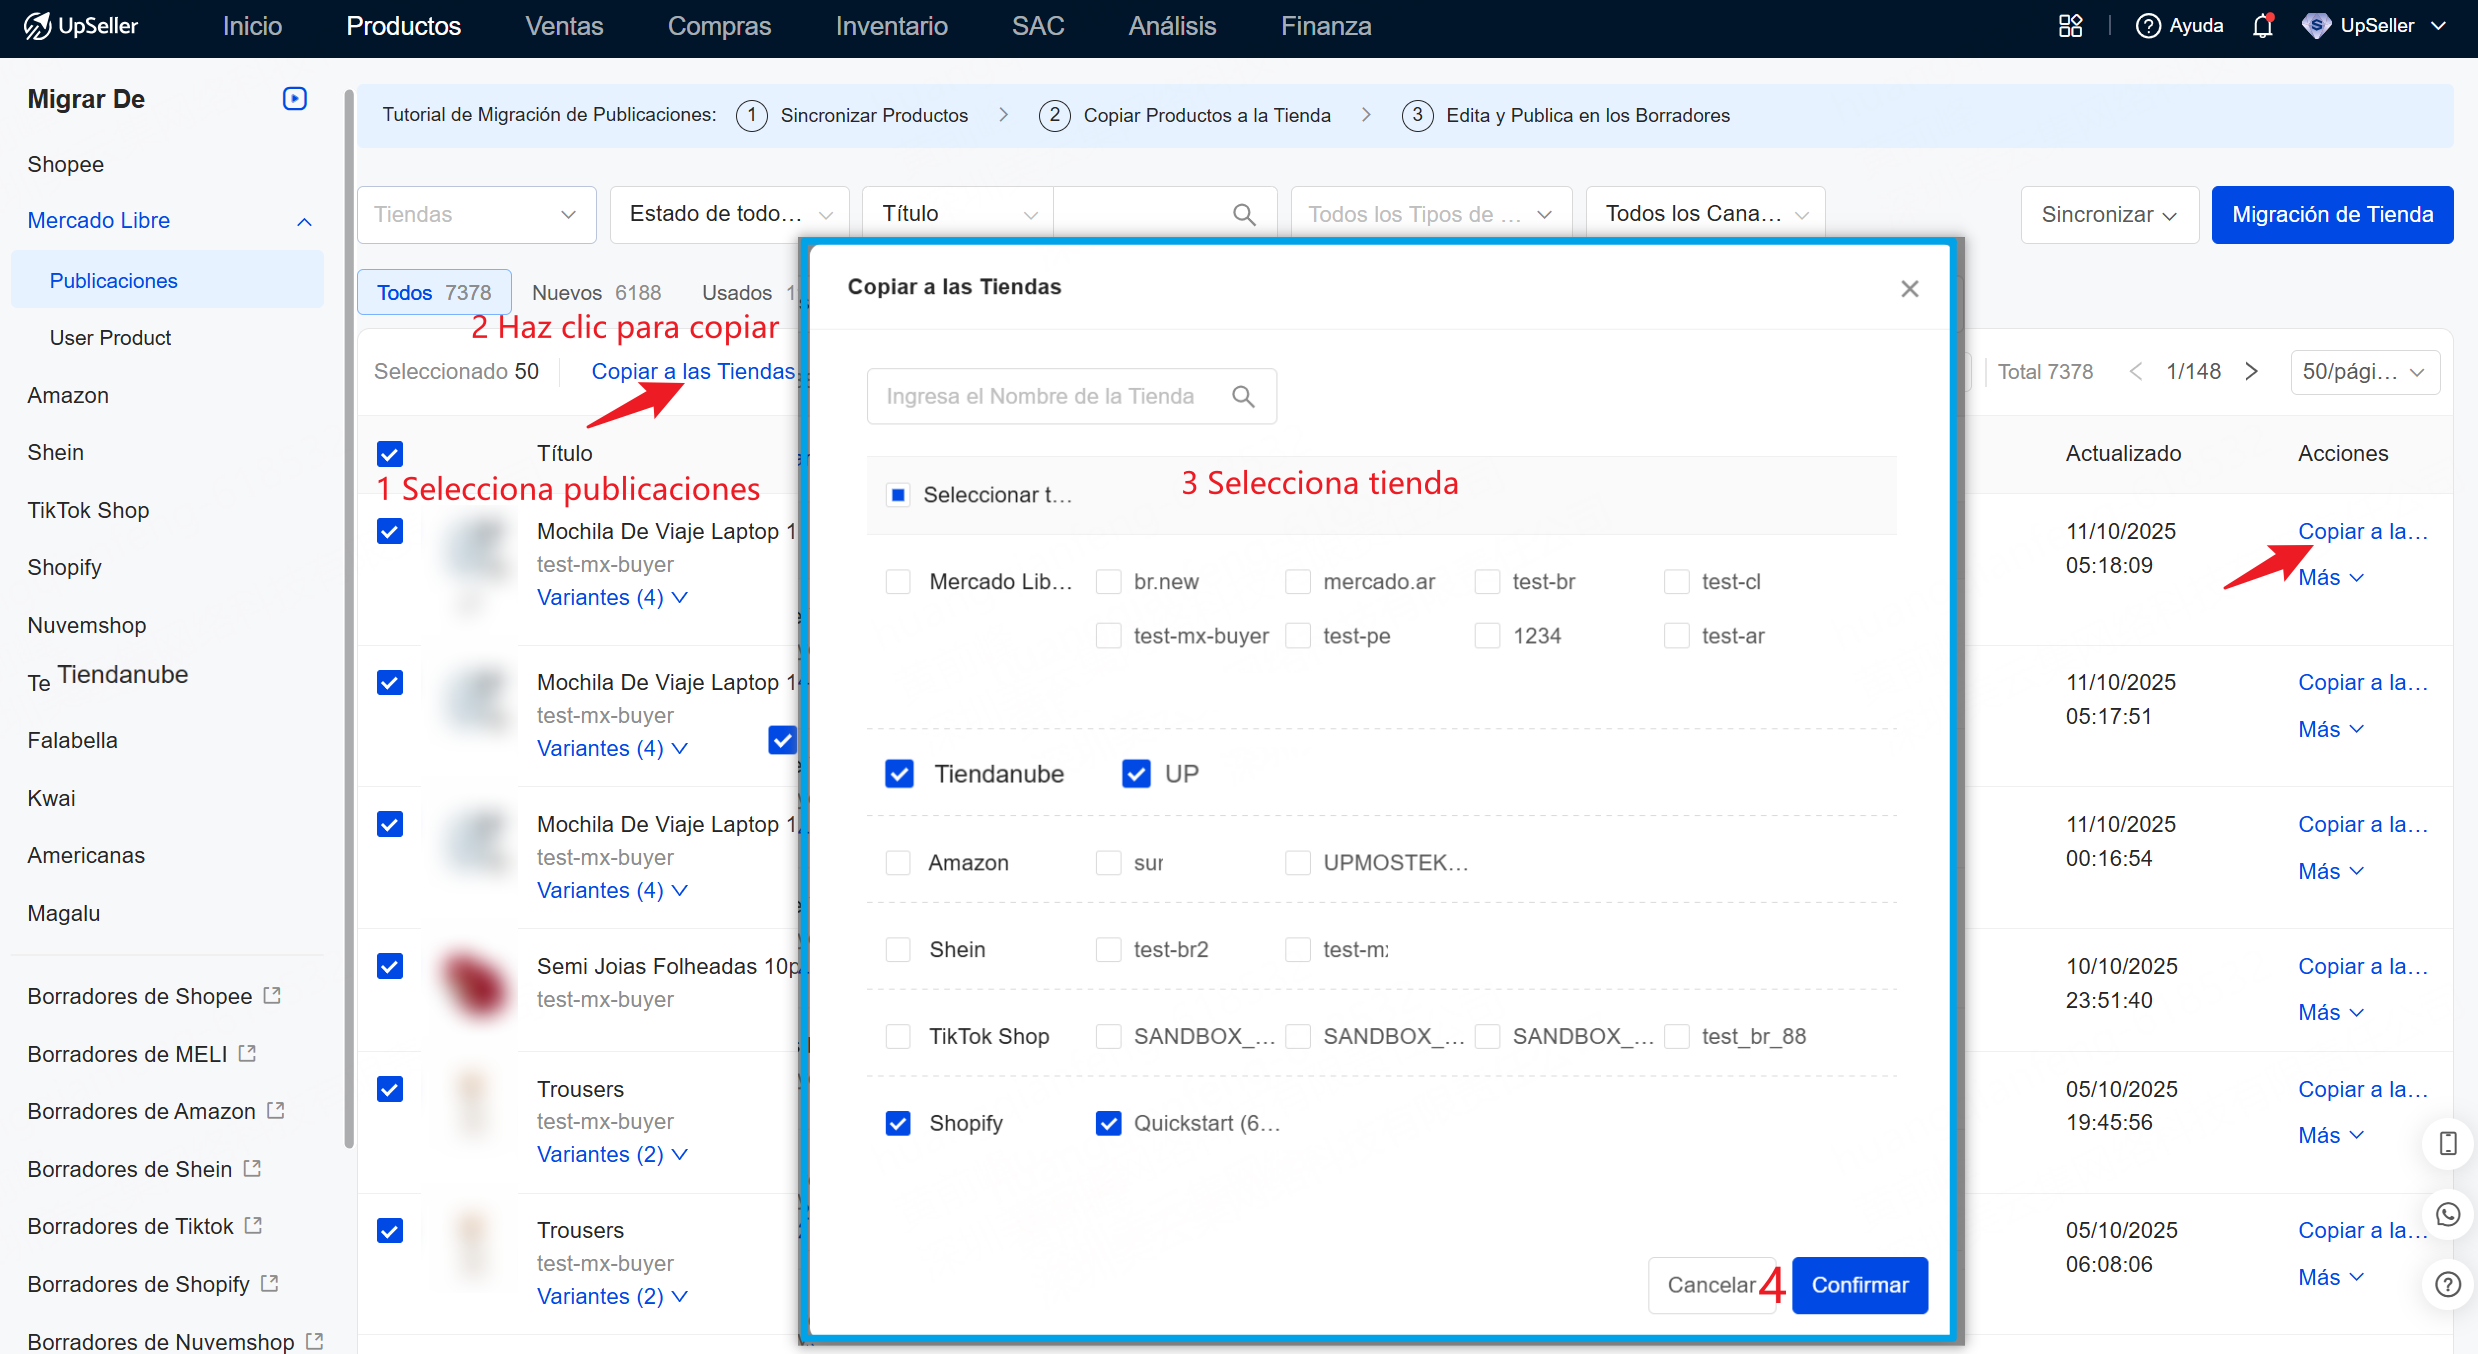Open the apps grid icon in top bar
This screenshot has width=2478, height=1354.
[x=2071, y=26]
